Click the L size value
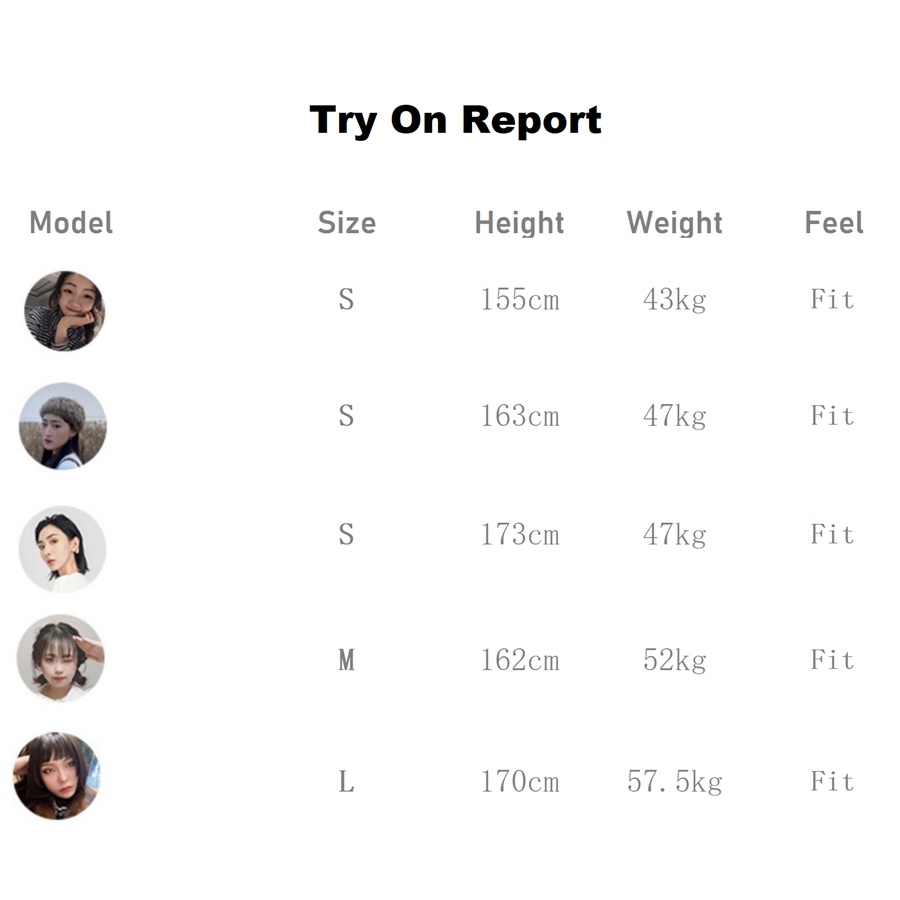 [346, 781]
